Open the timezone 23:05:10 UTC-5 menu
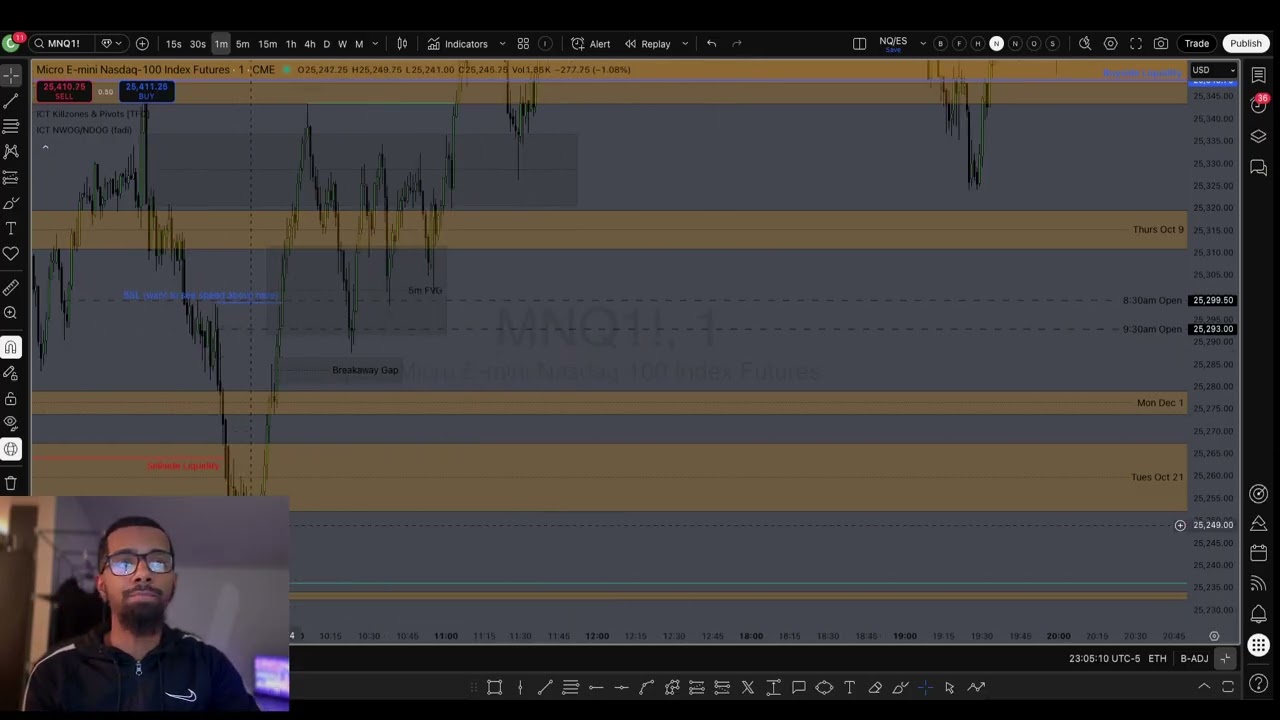The width and height of the screenshot is (1280, 720). click(1104, 659)
